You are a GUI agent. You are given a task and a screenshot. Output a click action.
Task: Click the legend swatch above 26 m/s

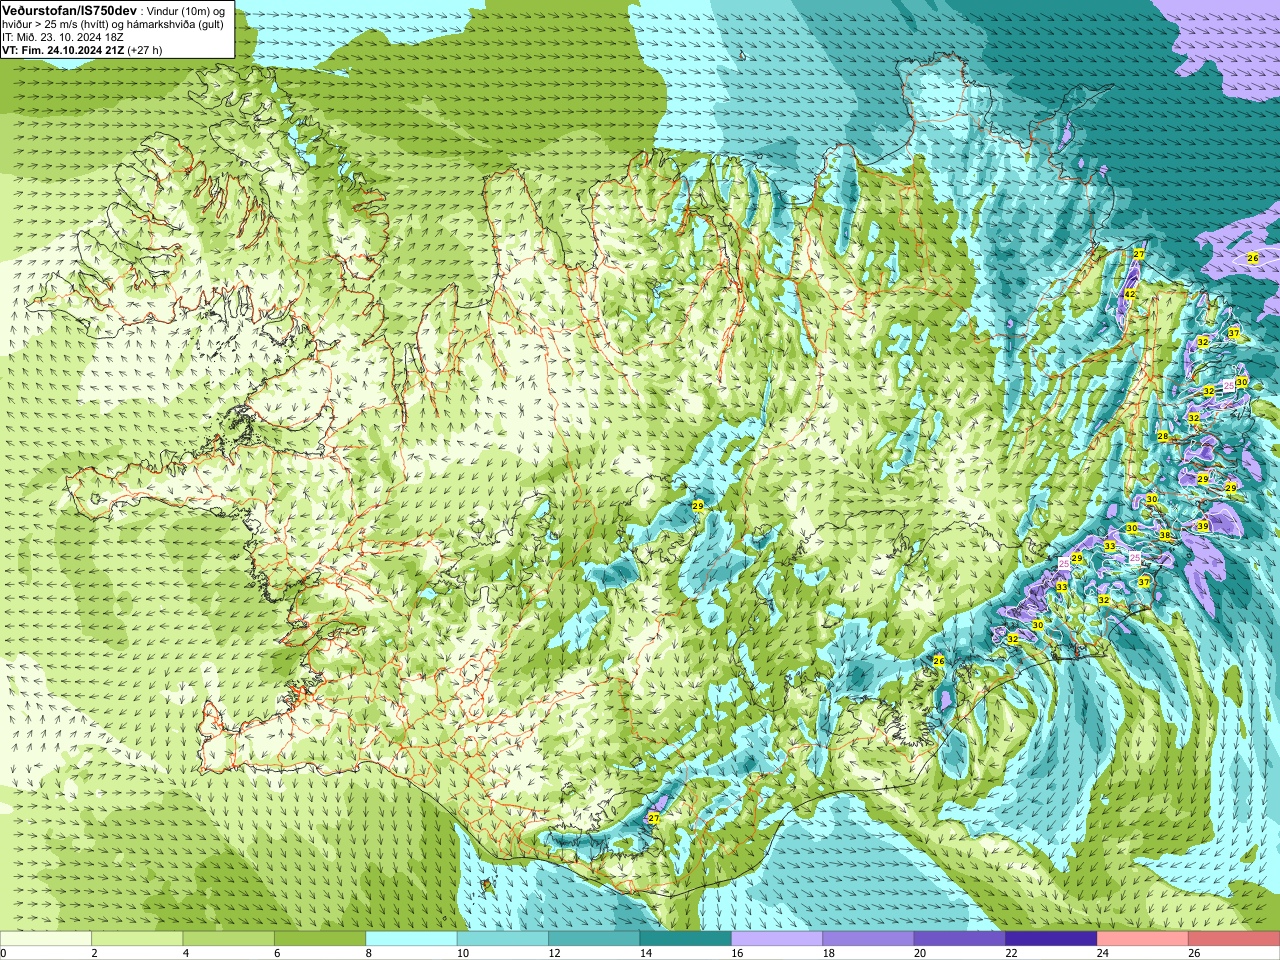1234,939
